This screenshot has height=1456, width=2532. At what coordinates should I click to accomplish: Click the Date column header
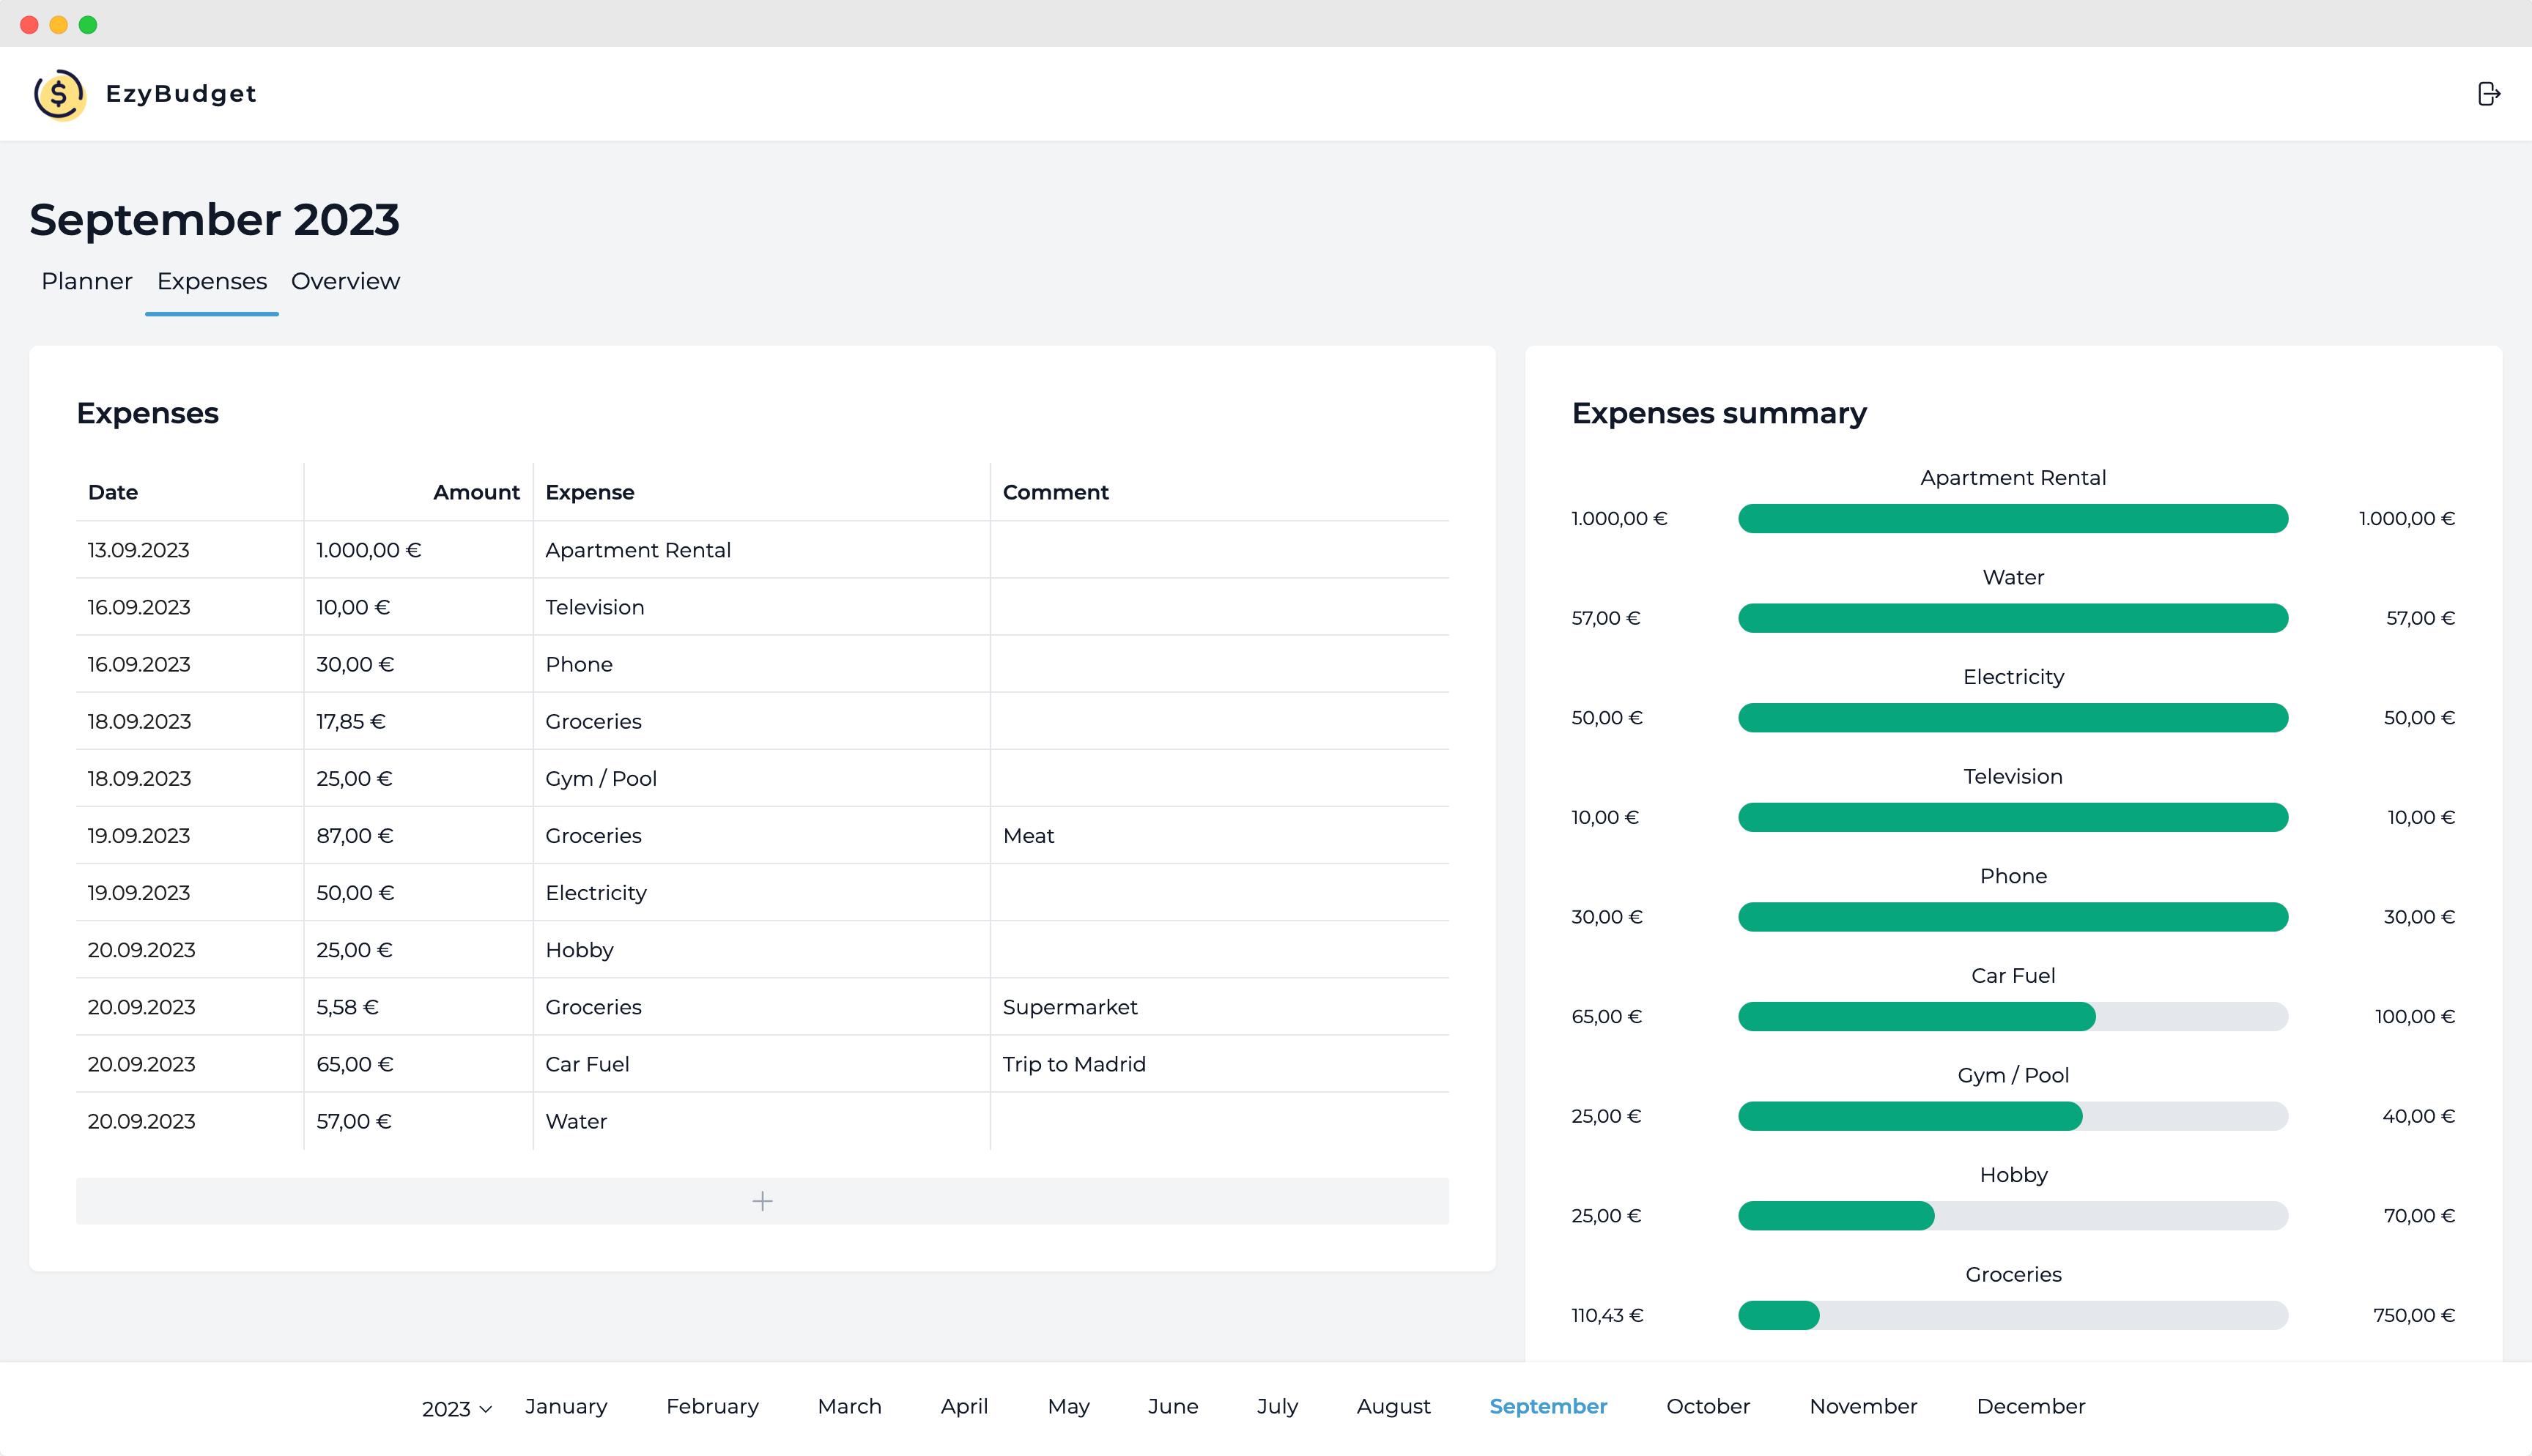coord(113,492)
